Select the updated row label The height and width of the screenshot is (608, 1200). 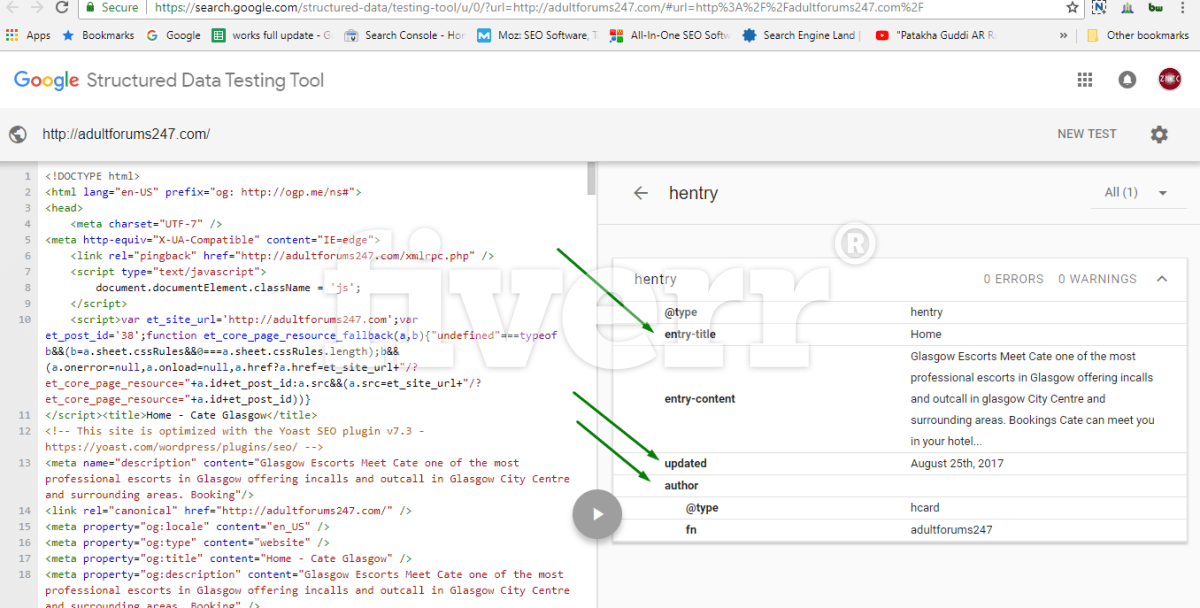coord(685,463)
